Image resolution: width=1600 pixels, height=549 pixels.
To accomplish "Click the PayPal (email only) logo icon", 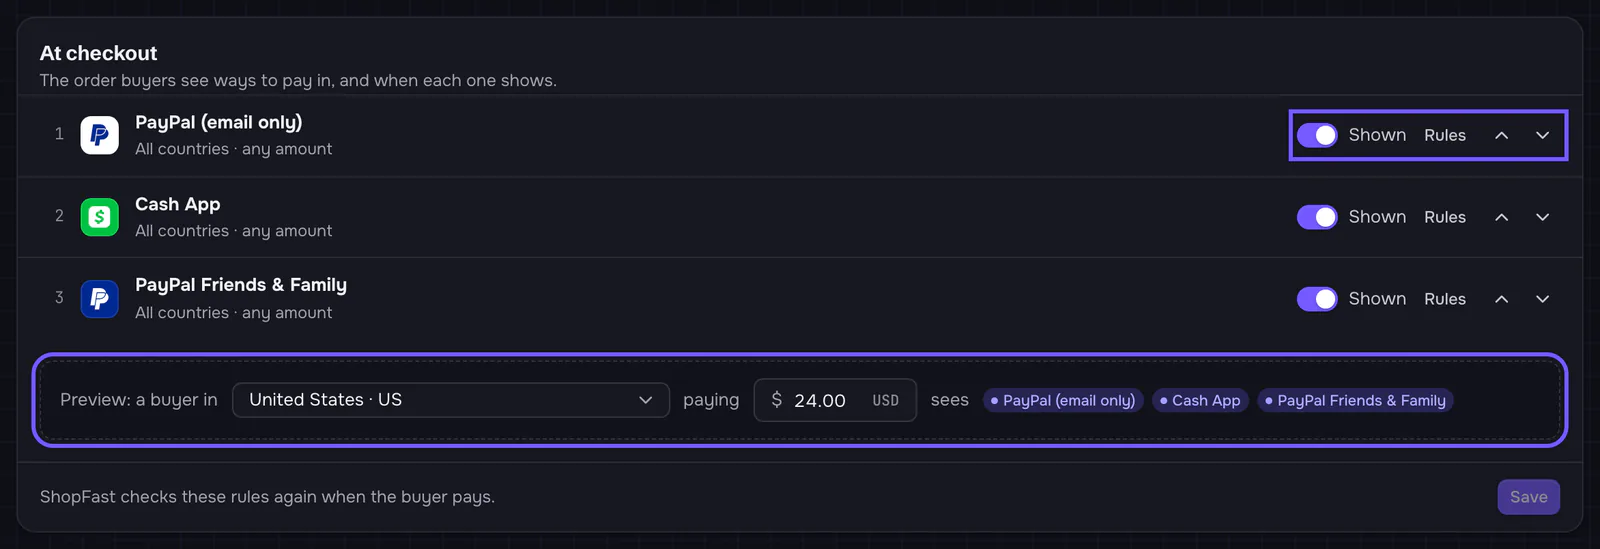I will (x=99, y=135).
